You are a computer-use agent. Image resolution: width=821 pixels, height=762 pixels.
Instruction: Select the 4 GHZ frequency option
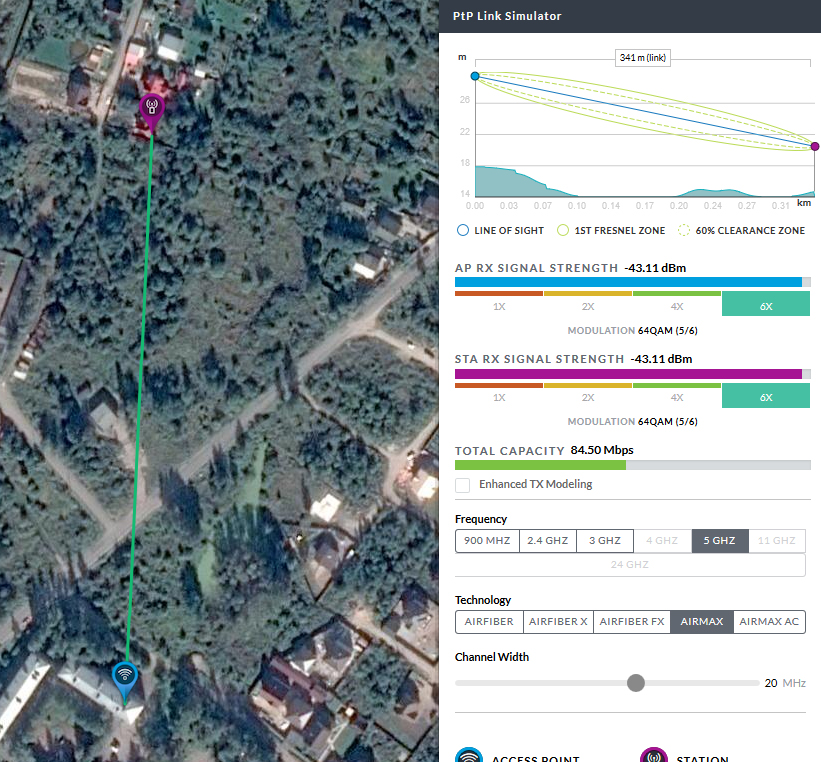[662, 540]
